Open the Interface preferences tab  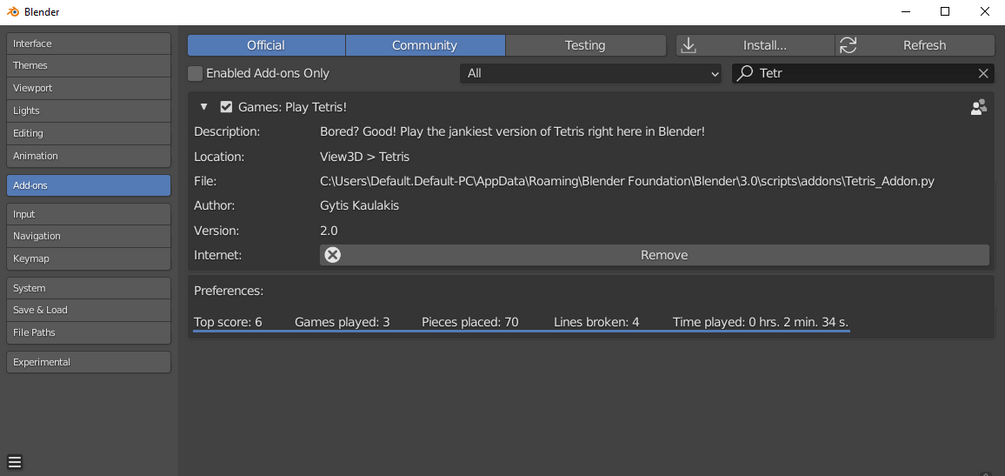click(88, 44)
